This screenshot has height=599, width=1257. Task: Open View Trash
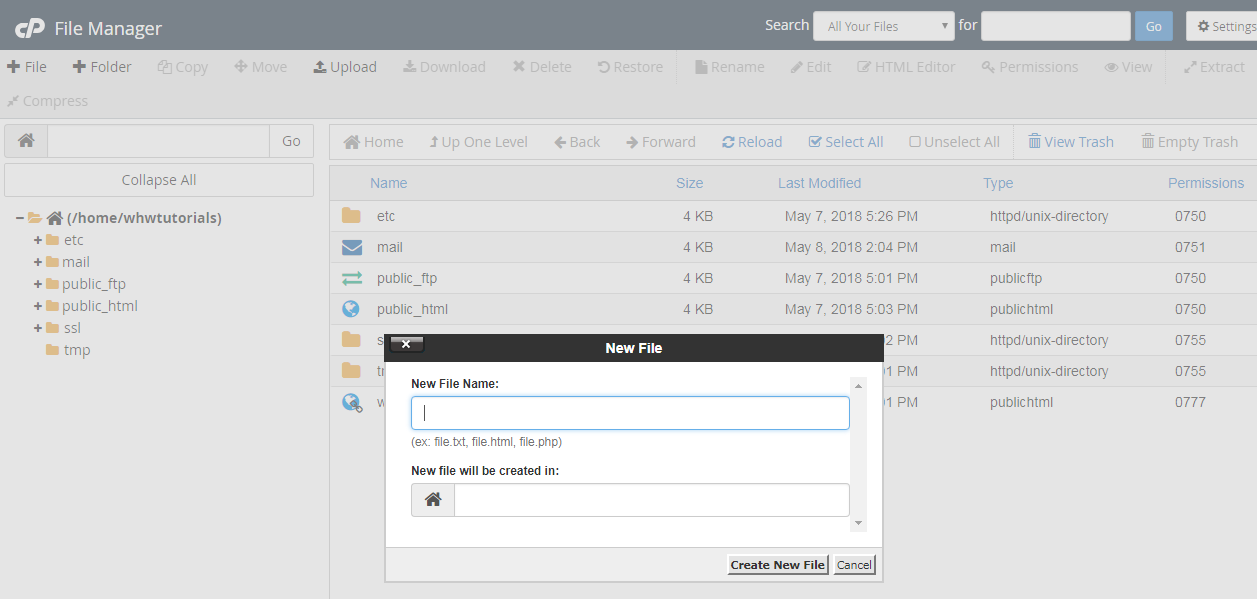click(x=1070, y=141)
